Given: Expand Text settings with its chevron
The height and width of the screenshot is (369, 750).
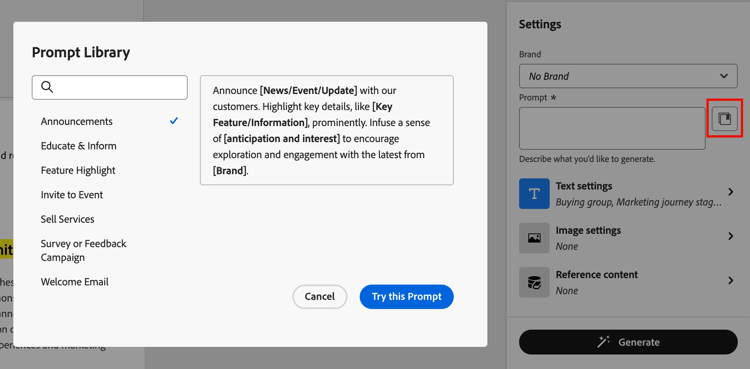Looking at the screenshot, I should tap(730, 192).
